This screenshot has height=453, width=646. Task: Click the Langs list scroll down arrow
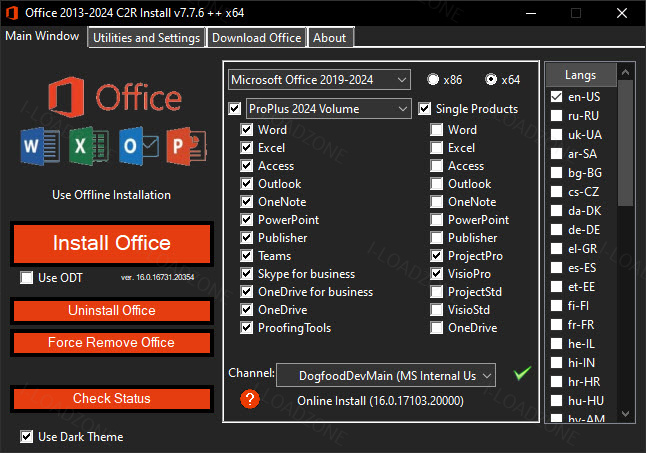tap(625, 414)
